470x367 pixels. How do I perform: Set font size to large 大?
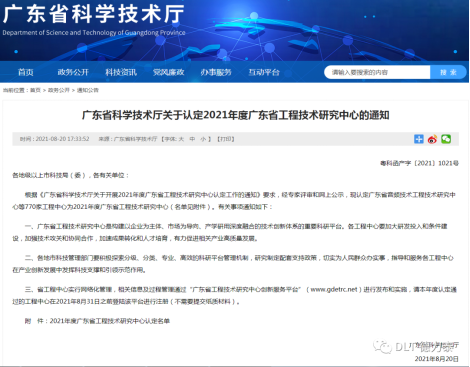181,139
